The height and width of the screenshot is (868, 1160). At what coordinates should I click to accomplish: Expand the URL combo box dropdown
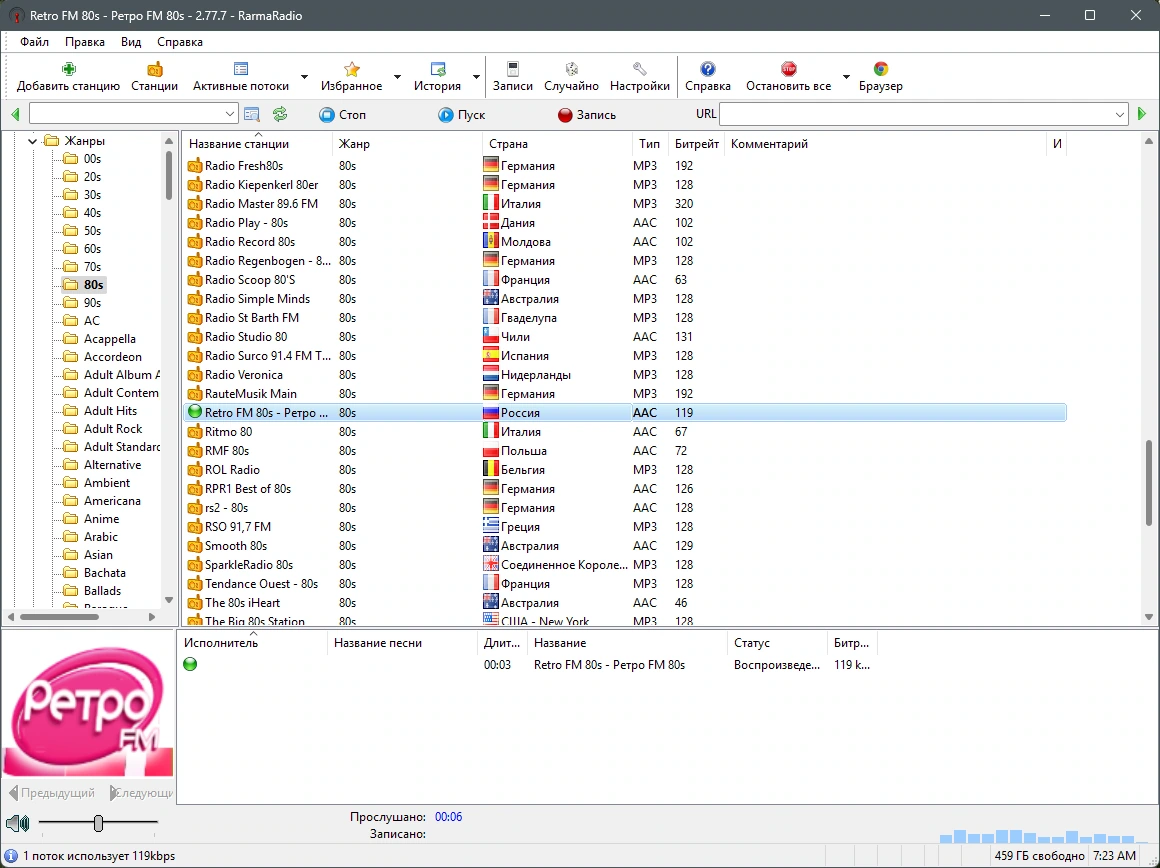pos(1119,114)
